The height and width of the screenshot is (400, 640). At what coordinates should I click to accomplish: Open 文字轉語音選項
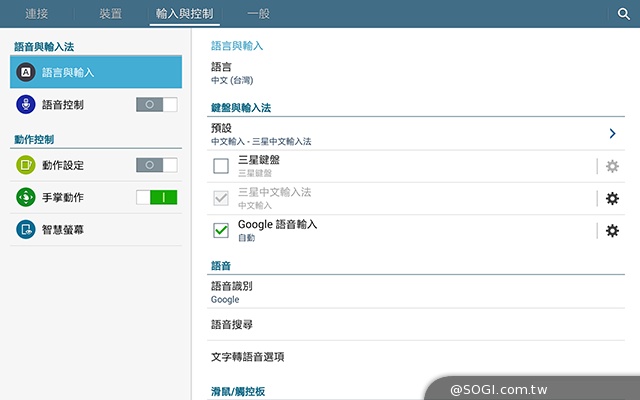pos(416,357)
